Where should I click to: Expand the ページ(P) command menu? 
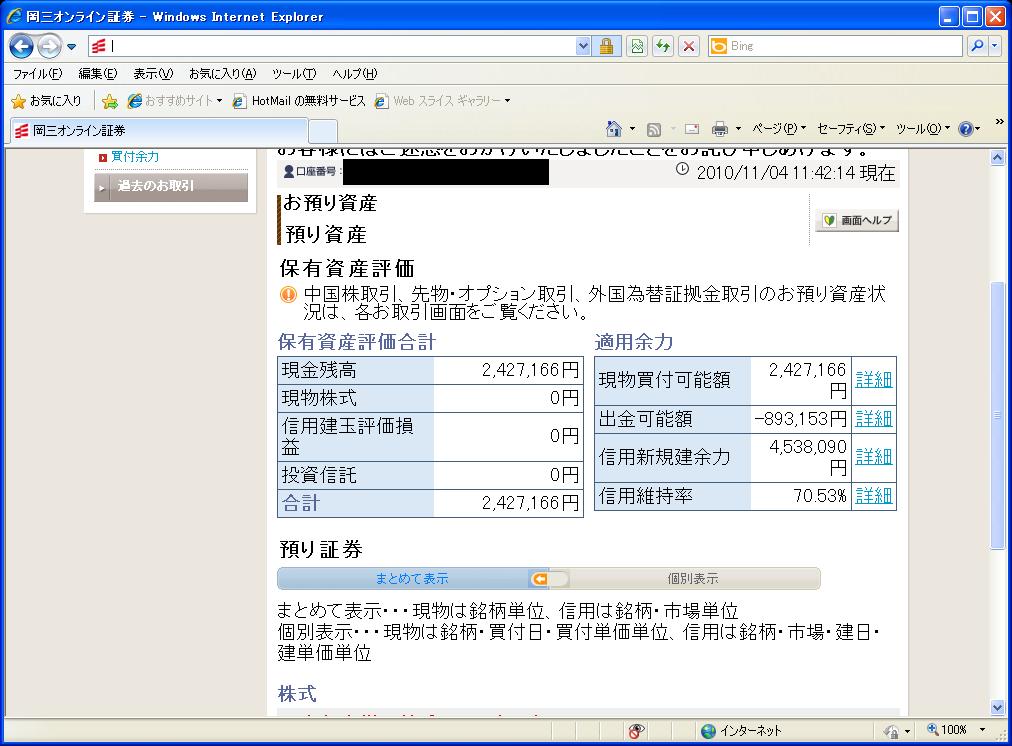click(x=778, y=129)
